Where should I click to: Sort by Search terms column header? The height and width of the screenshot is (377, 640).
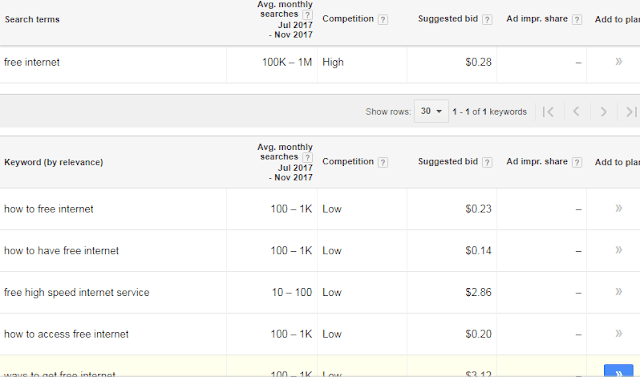[32, 20]
